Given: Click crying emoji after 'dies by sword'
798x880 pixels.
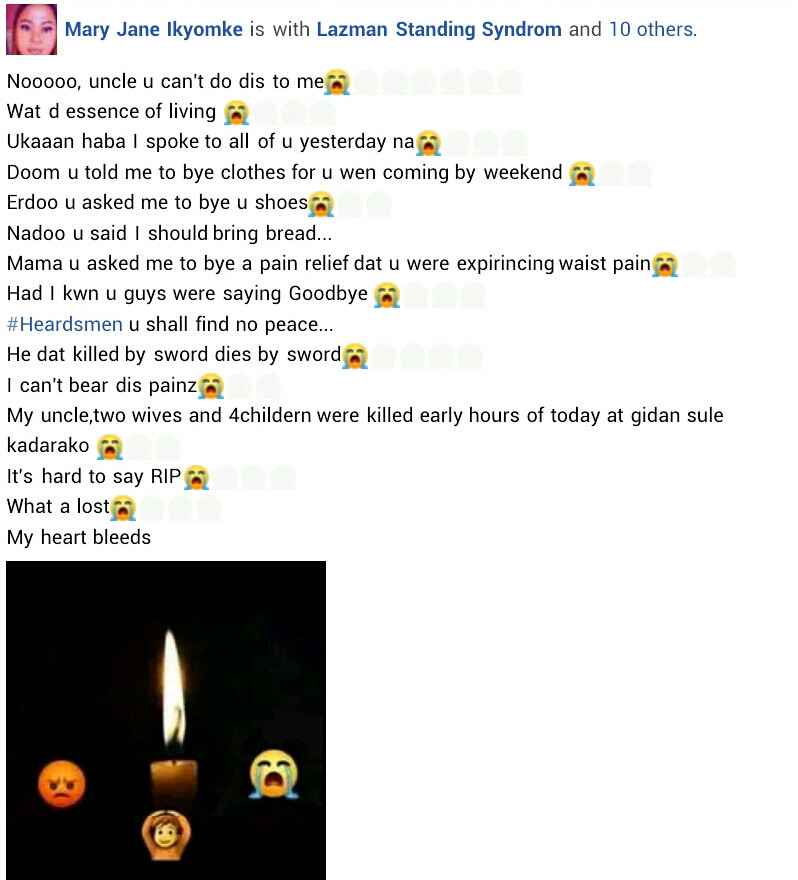Looking at the screenshot, I should [355, 356].
